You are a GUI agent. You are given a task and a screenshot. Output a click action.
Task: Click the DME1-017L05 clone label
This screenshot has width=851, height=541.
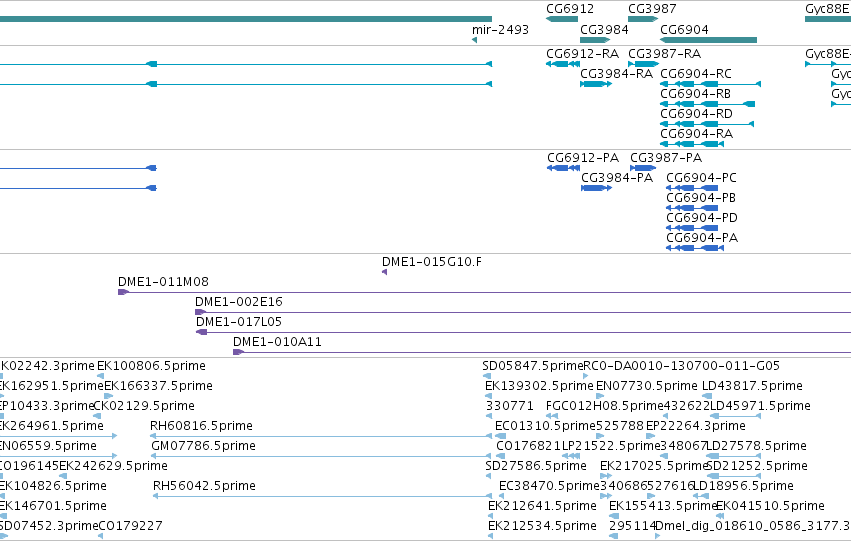239,322
